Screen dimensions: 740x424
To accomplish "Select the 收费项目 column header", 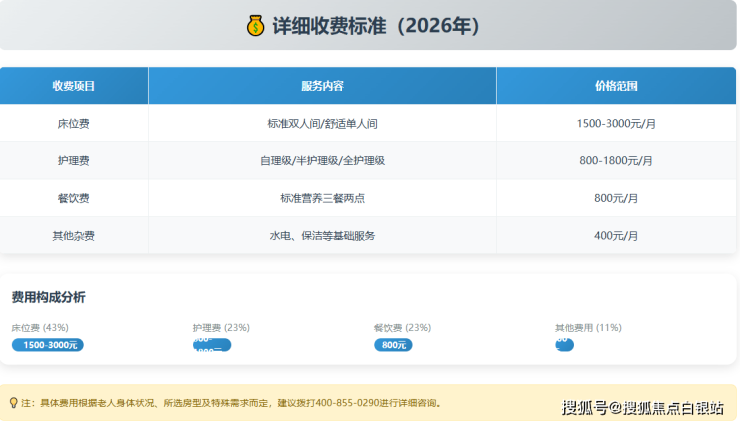I will [74, 86].
